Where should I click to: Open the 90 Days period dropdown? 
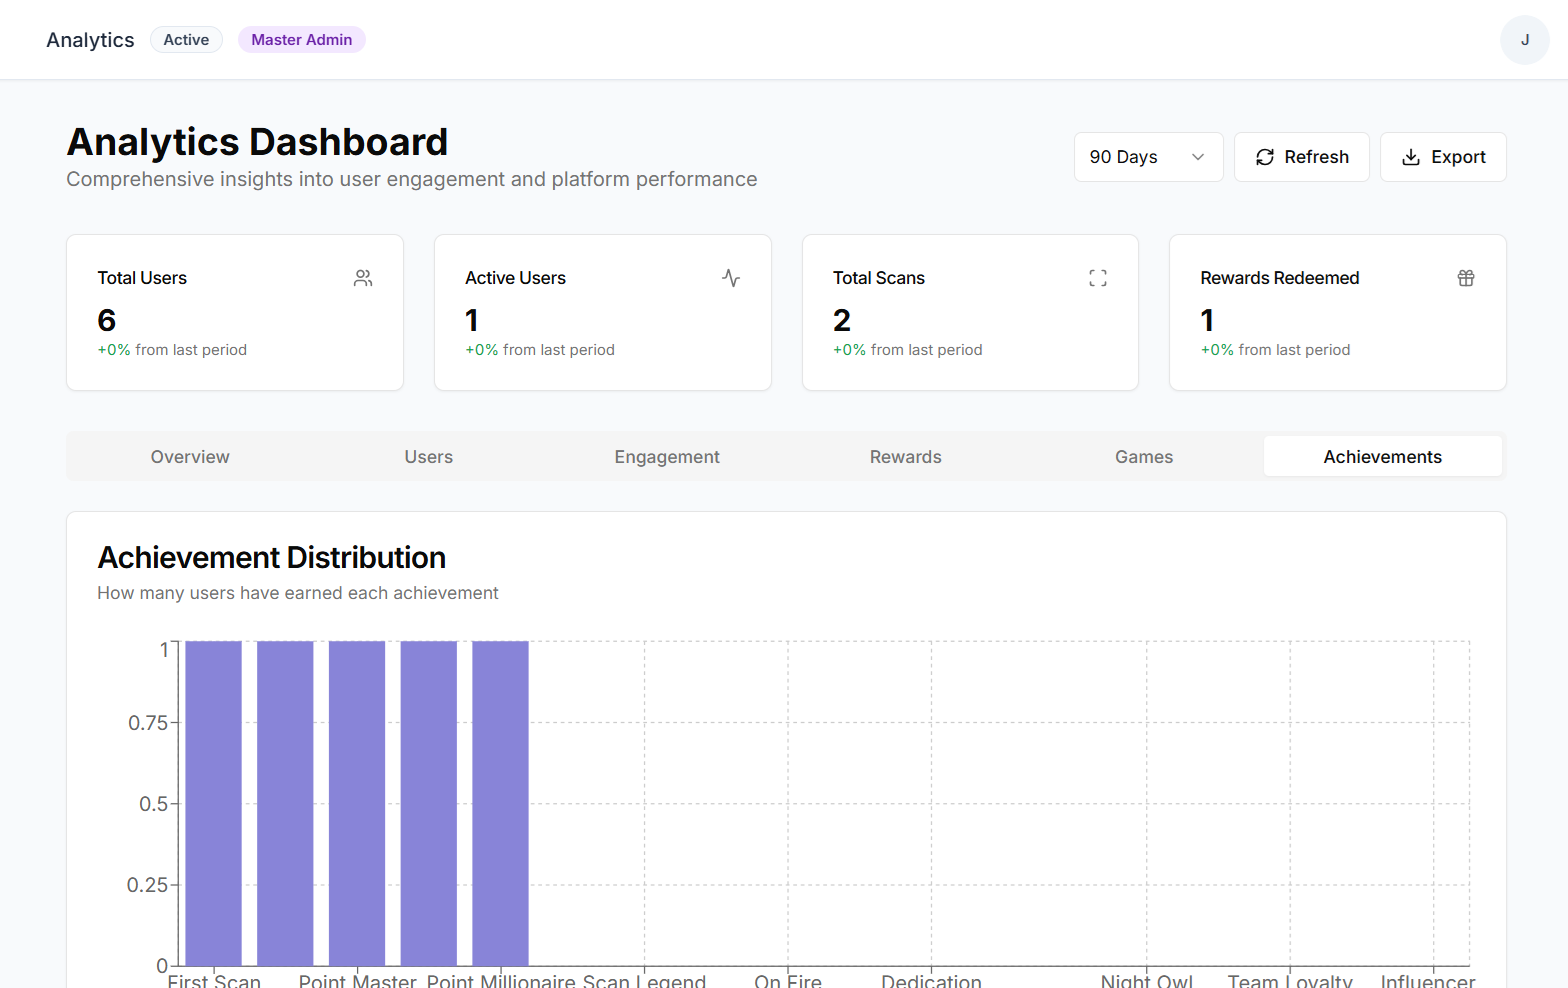1147,157
